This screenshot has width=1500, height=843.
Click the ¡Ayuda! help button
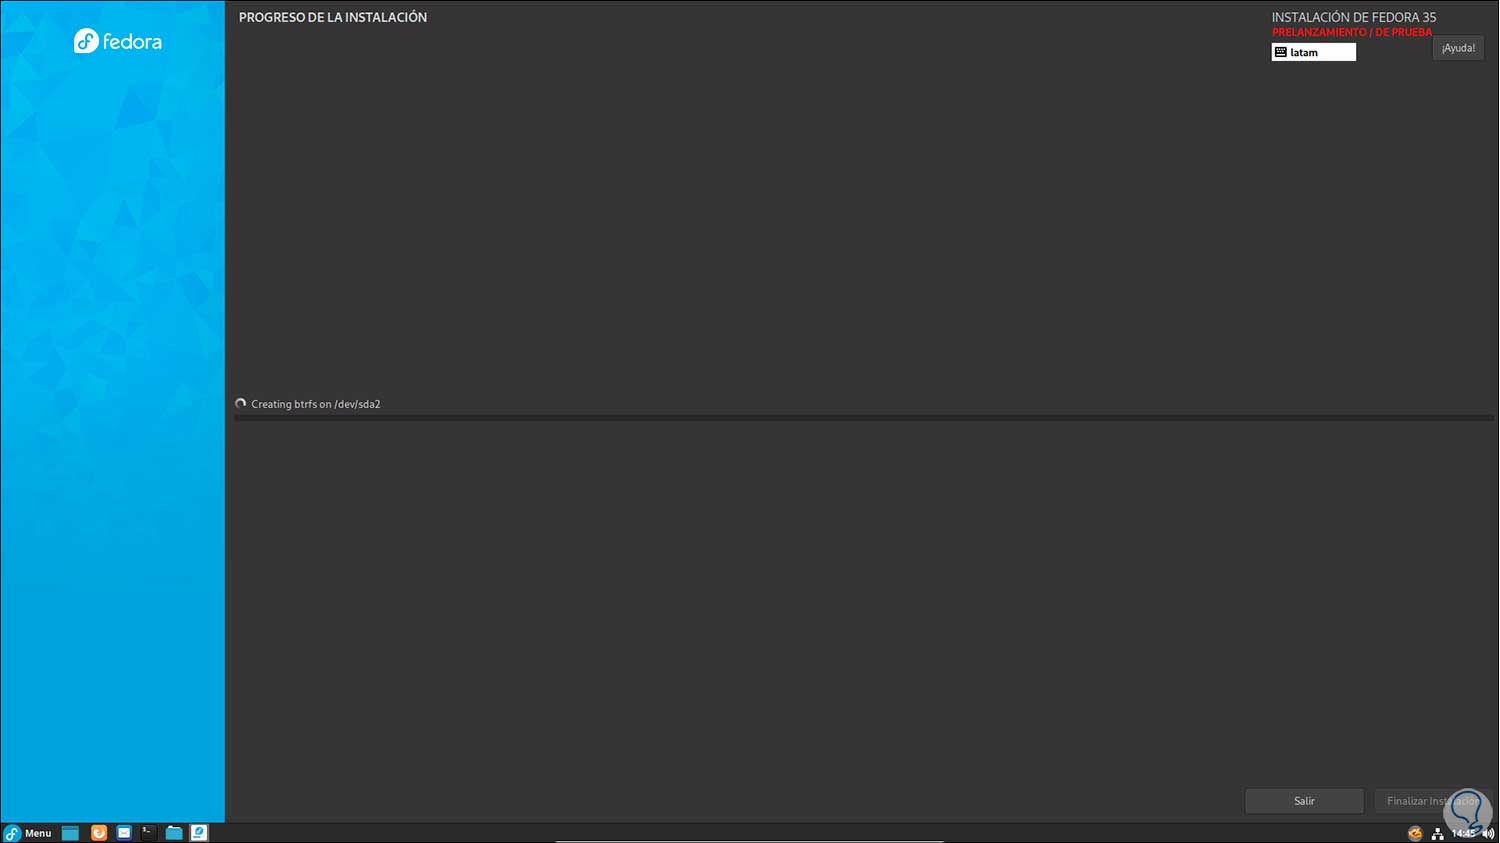[x=1458, y=48]
